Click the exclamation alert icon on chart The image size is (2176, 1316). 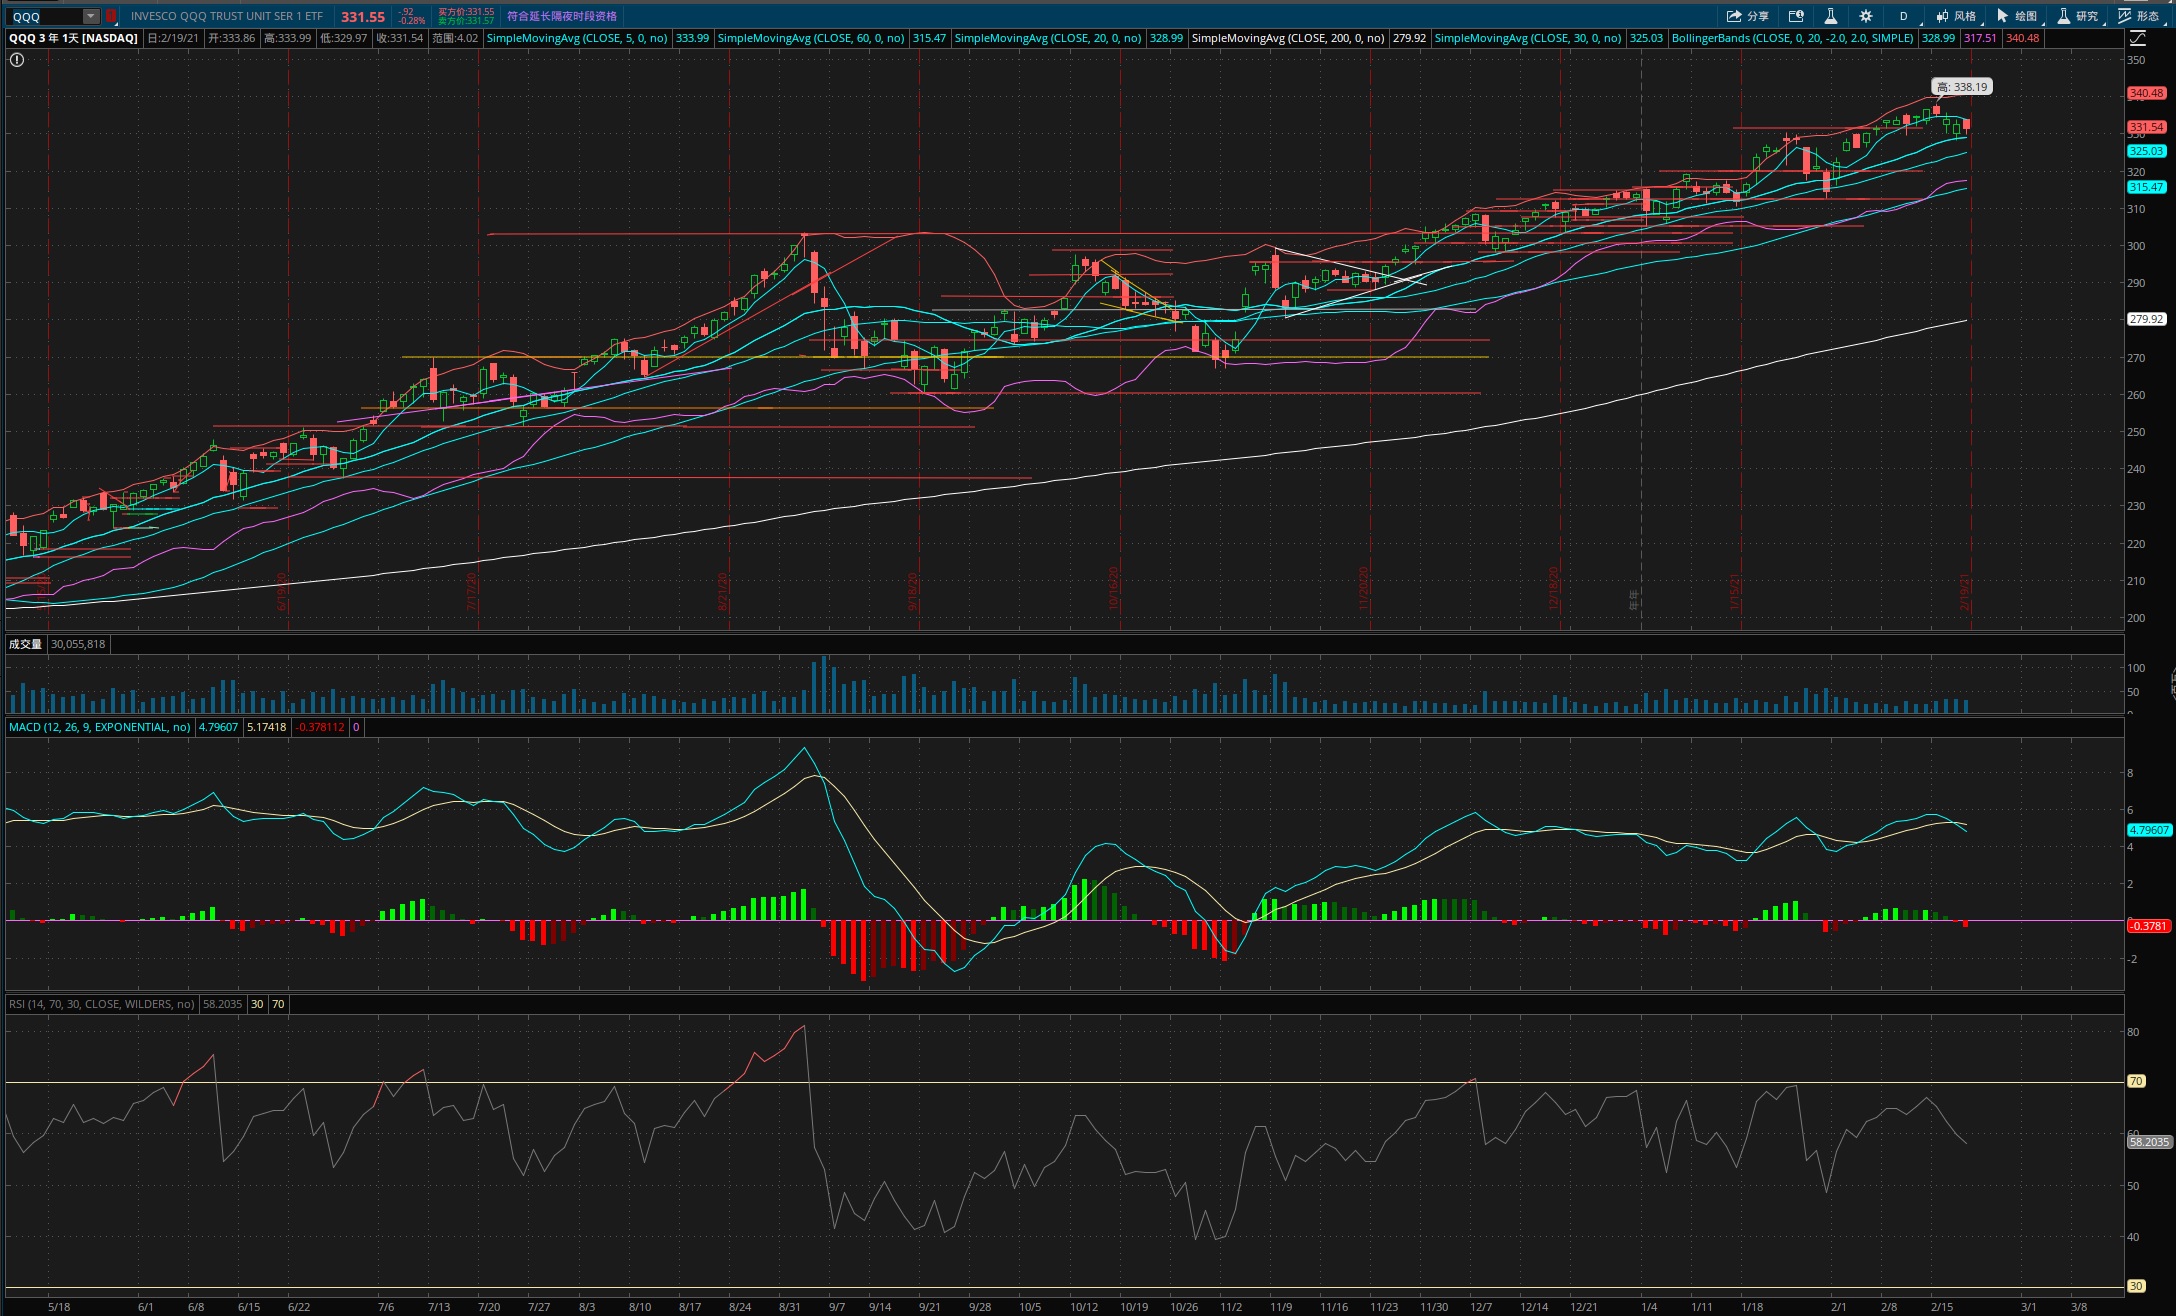[x=16, y=60]
